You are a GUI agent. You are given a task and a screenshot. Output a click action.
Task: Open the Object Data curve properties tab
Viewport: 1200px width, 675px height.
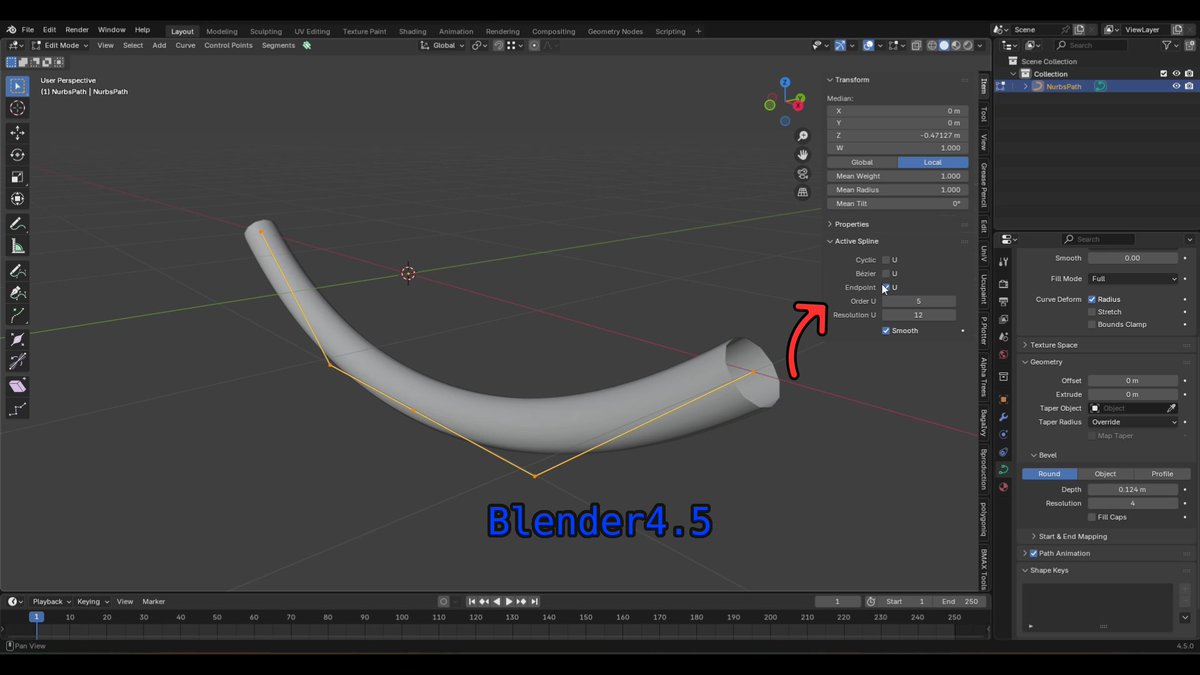(x=1003, y=470)
